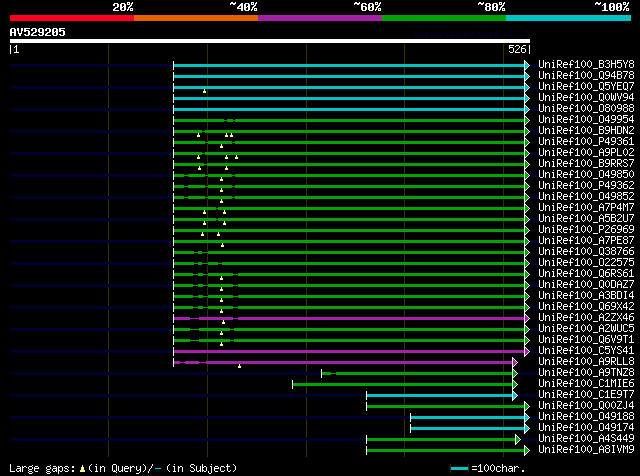The height and width of the screenshot is (476, 640).
Task: Click the purple end arrowhead of UniRef100_A9RLL8
Action: [515, 363]
